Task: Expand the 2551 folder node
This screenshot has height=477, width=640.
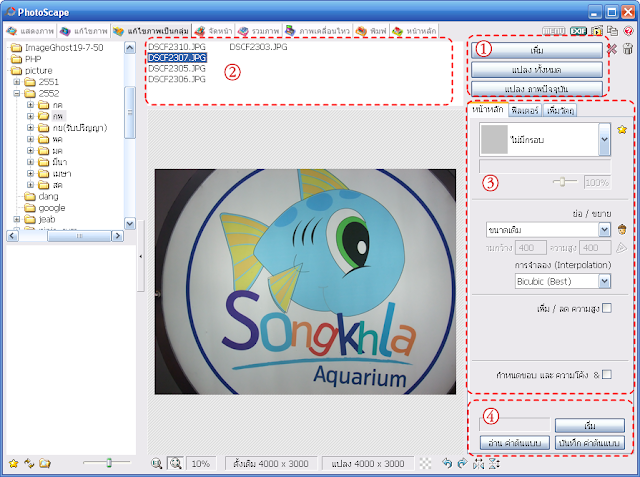Action: (x=17, y=82)
